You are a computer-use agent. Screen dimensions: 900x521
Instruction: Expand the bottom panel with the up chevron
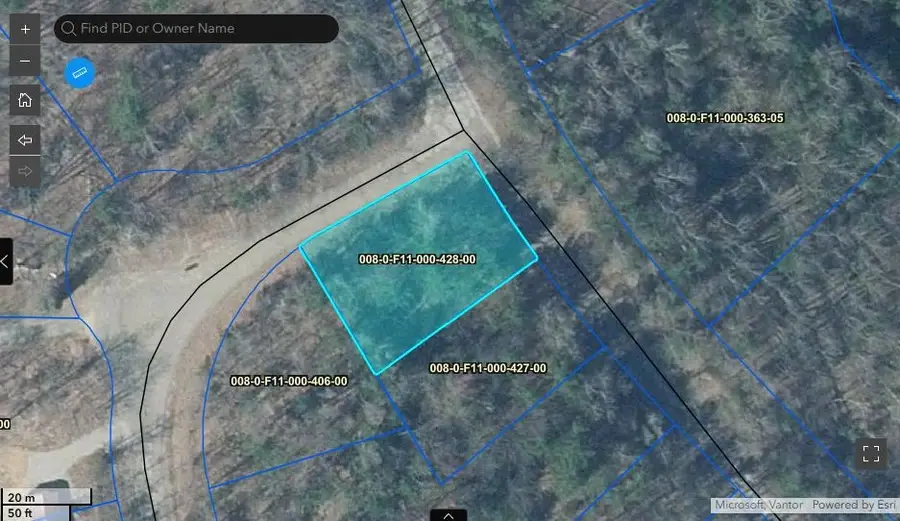[448, 515]
